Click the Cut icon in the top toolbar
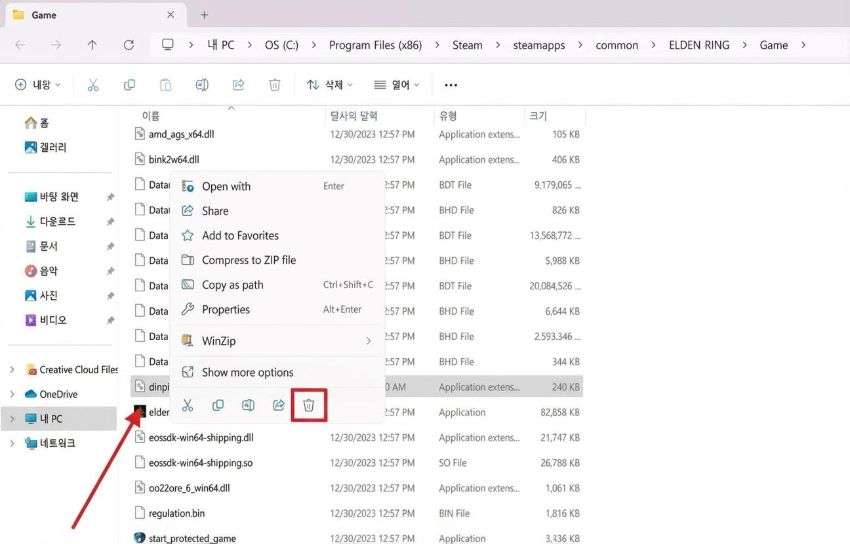Image resolution: width=850 pixels, height=544 pixels. click(x=93, y=85)
